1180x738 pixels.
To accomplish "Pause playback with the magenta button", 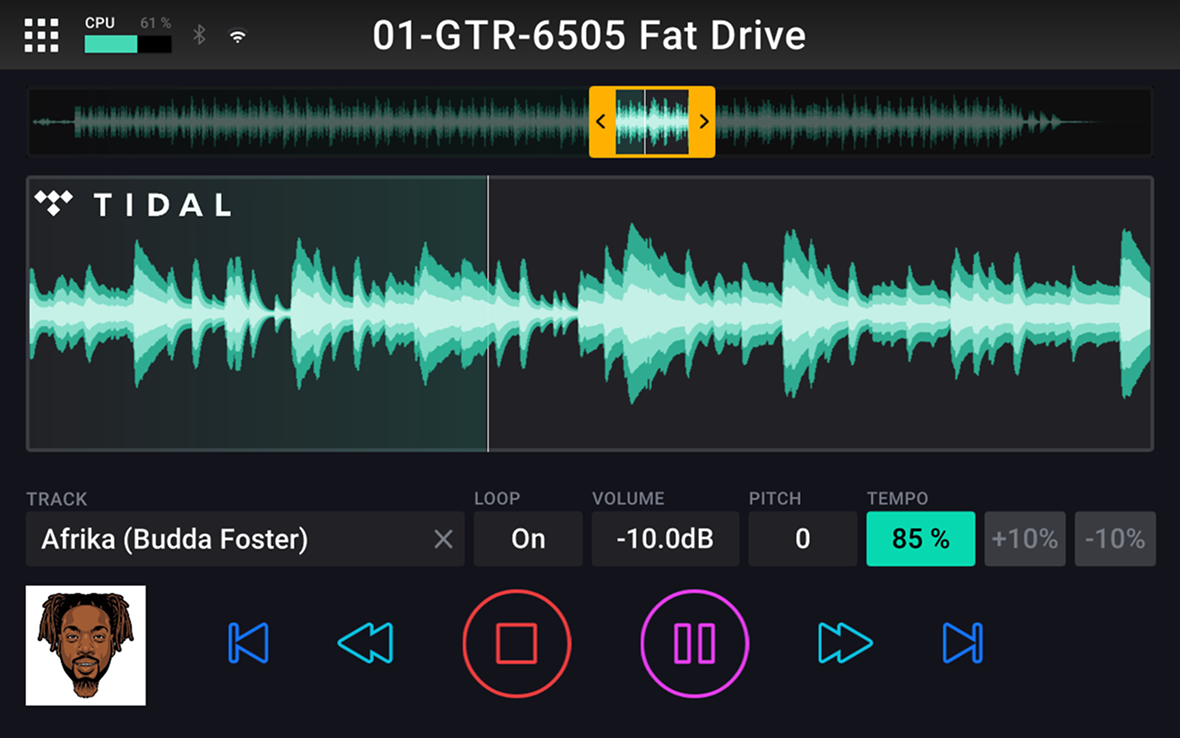I will click(694, 643).
